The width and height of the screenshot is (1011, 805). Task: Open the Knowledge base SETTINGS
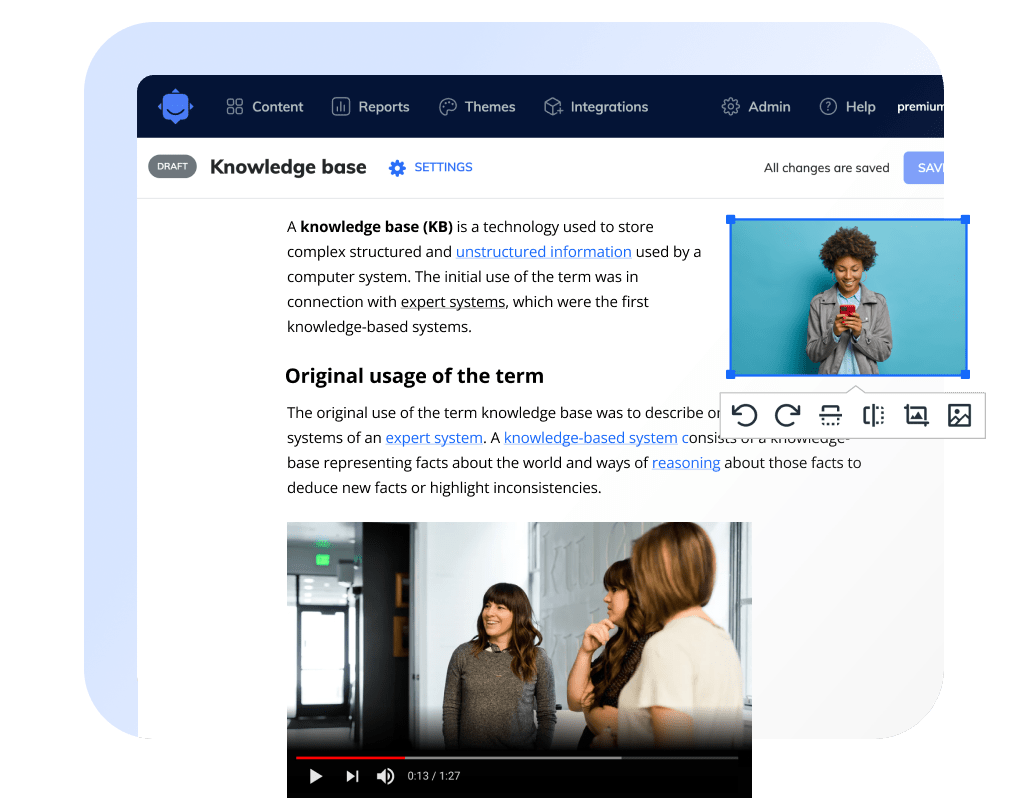pyautogui.click(x=430, y=167)
